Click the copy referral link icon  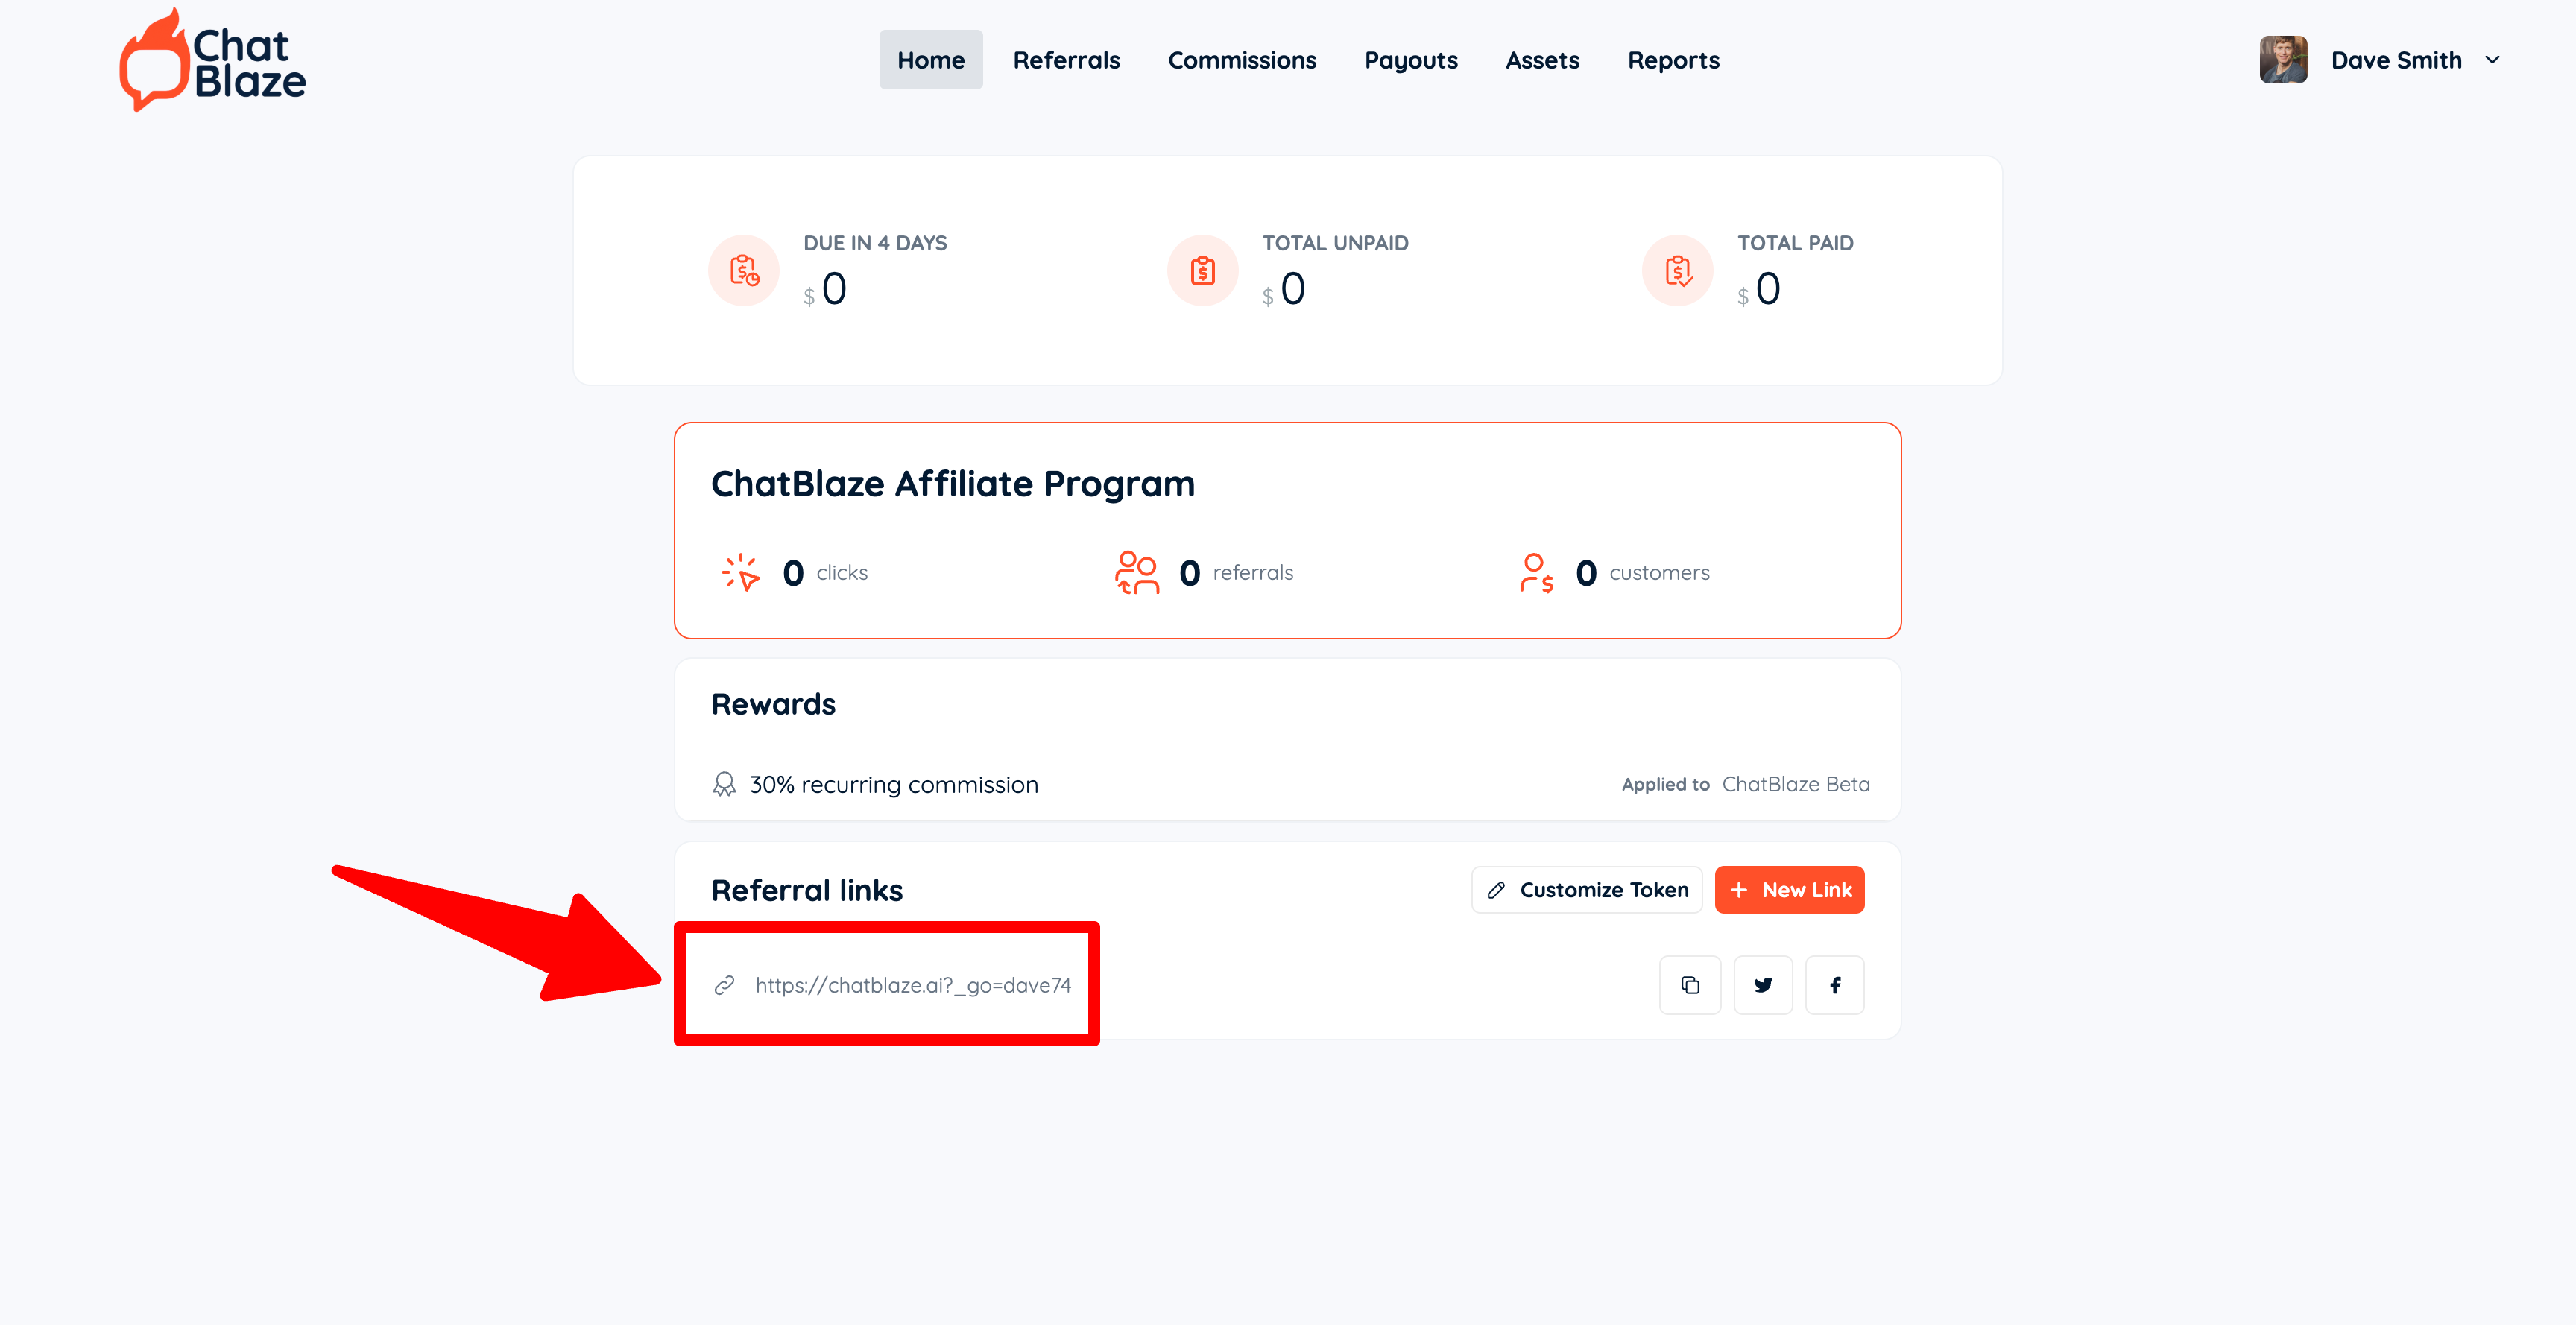[x=1690, y=985]
